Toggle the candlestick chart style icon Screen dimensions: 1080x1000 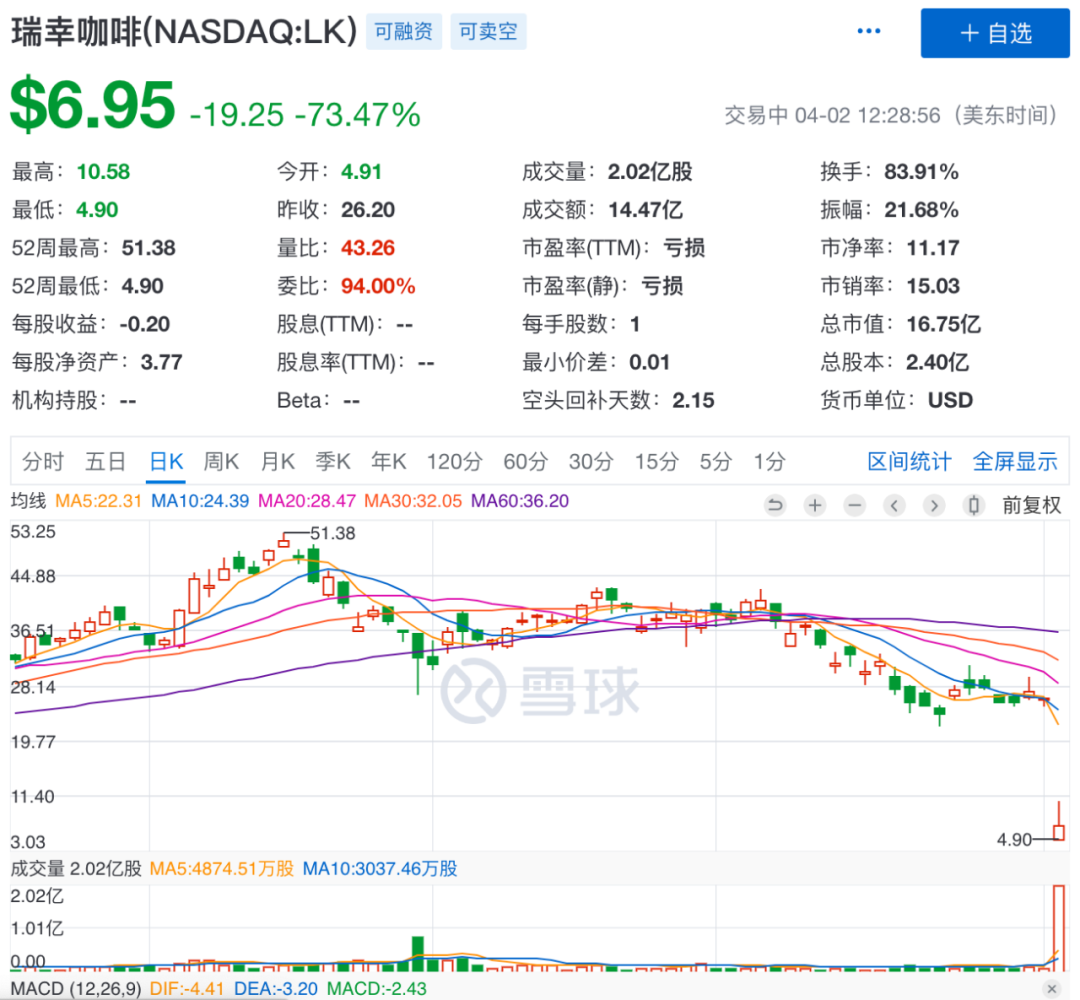(x=973, y=505)
